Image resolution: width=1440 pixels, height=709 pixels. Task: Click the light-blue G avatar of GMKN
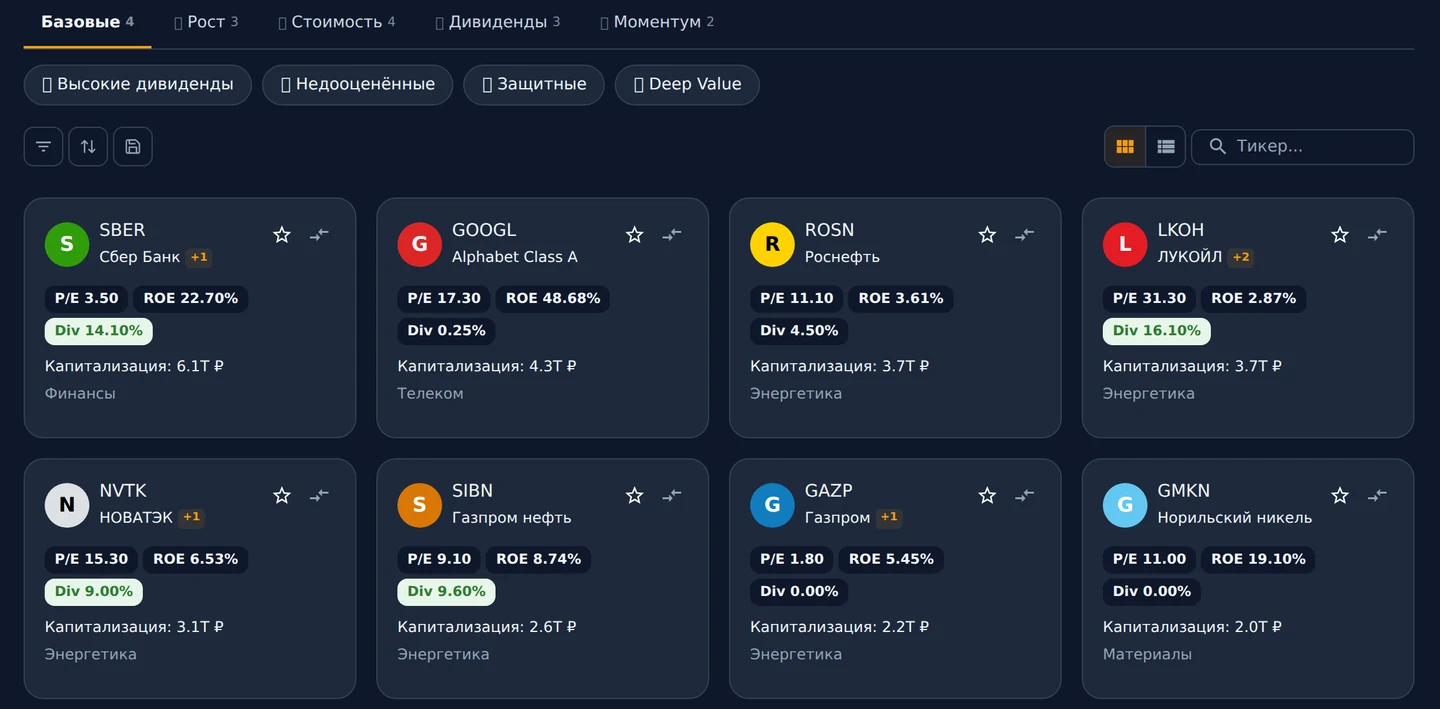[x=1125, y=506]
